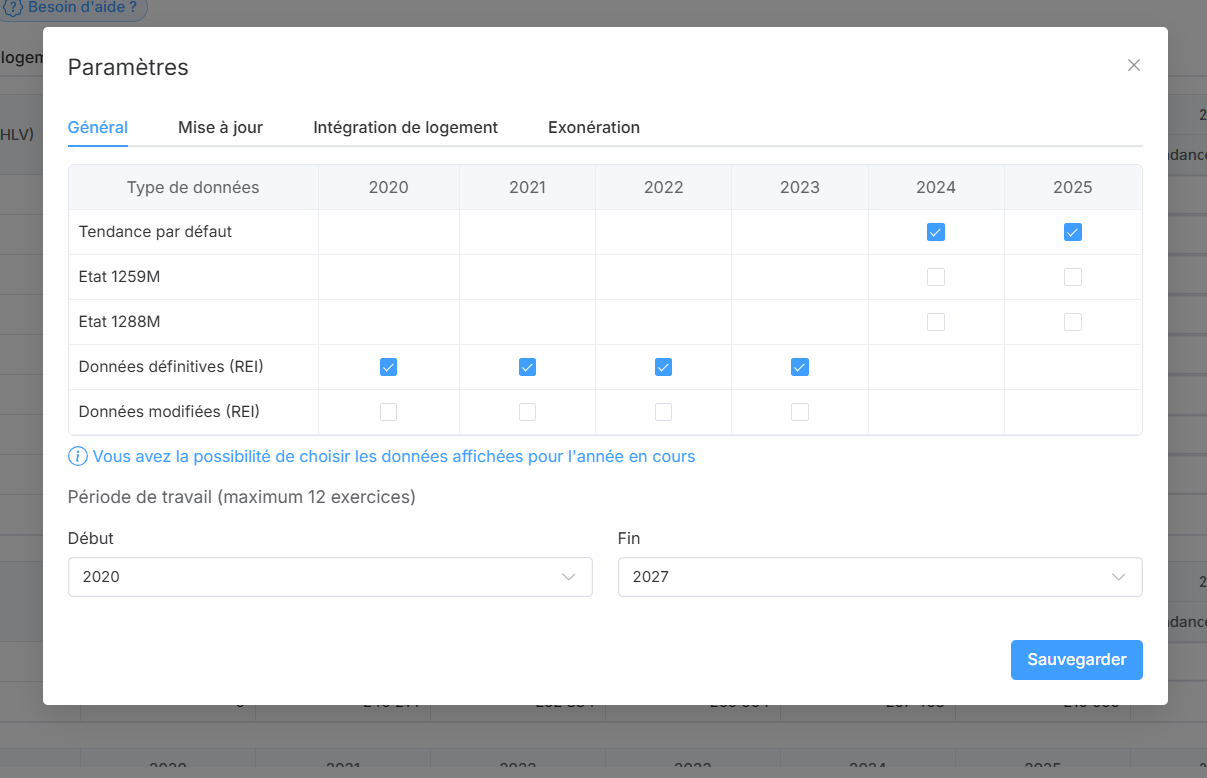The image size is (1207, 778).
Task: Switch to the Mise à jour tab
Action: tap(220, 127)
